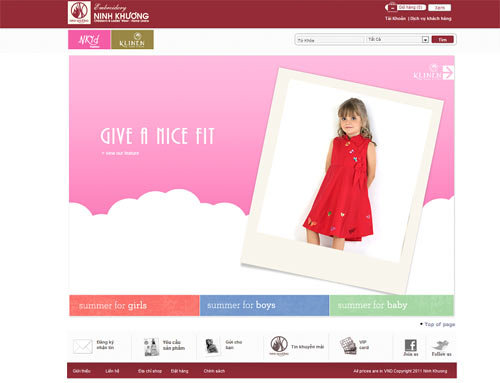Screen dimensions: 500x383
Task: Open the summer for boys banner
Action: click(x=264, y=305)
